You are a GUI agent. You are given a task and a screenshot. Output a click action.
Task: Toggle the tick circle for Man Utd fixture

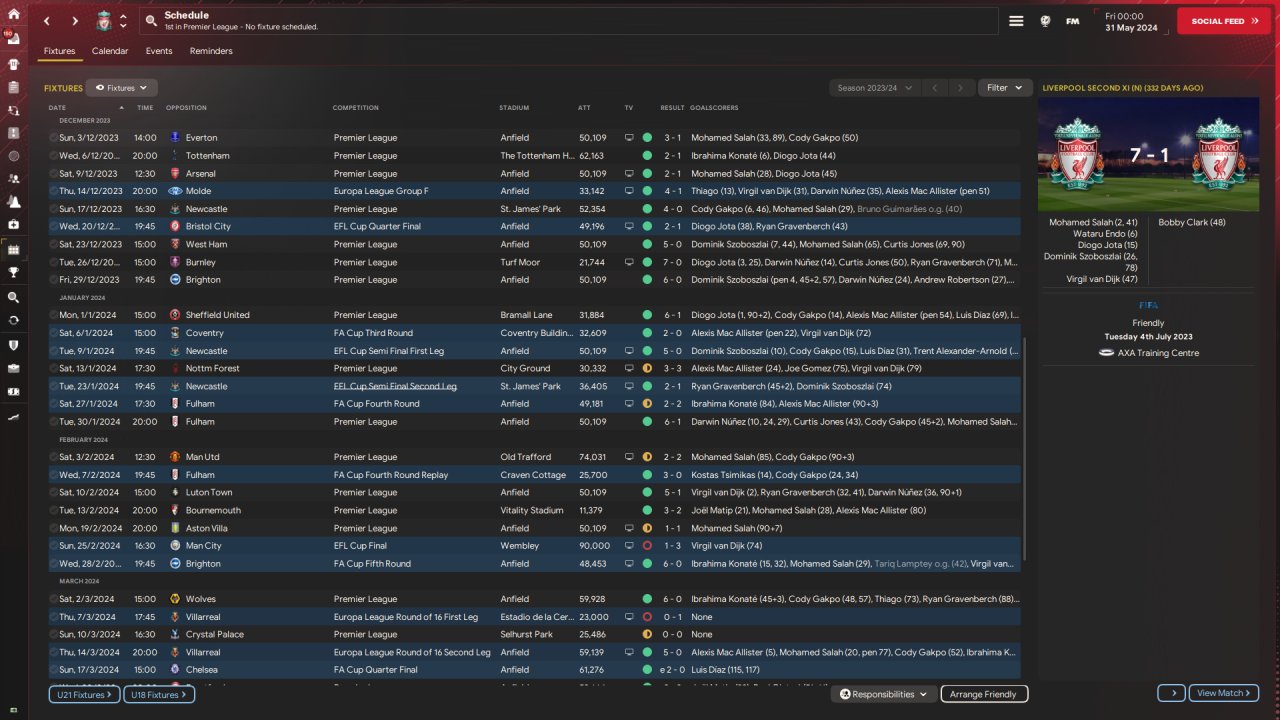pos(53,457)
